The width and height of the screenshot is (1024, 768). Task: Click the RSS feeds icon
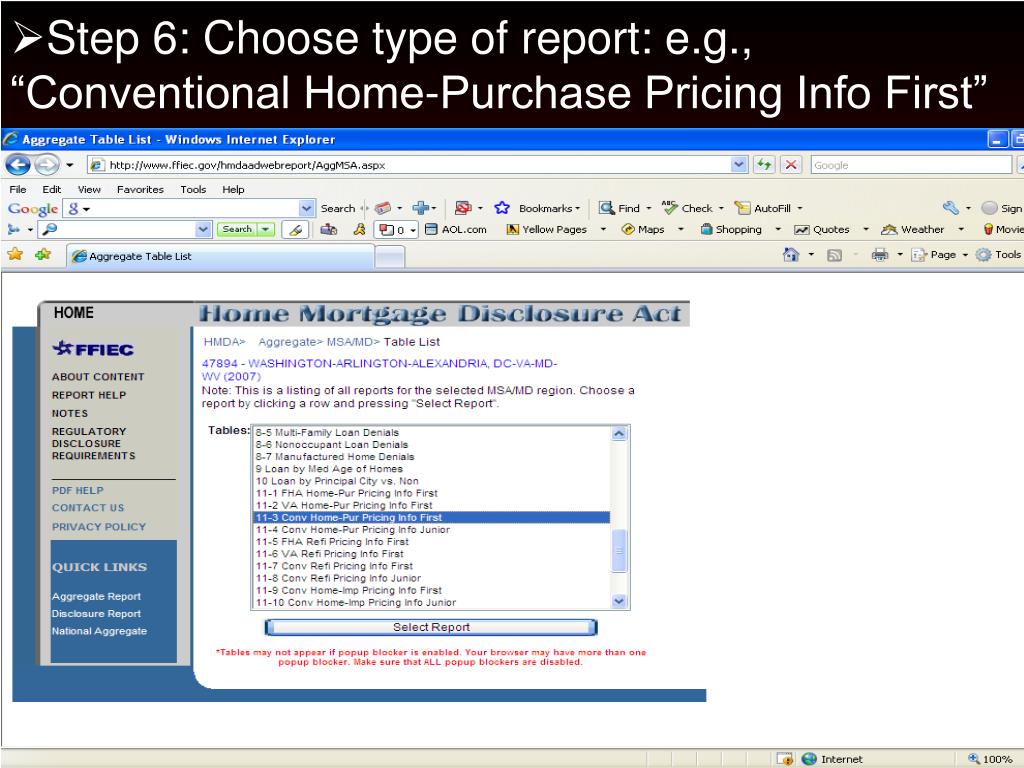[834, 255]
